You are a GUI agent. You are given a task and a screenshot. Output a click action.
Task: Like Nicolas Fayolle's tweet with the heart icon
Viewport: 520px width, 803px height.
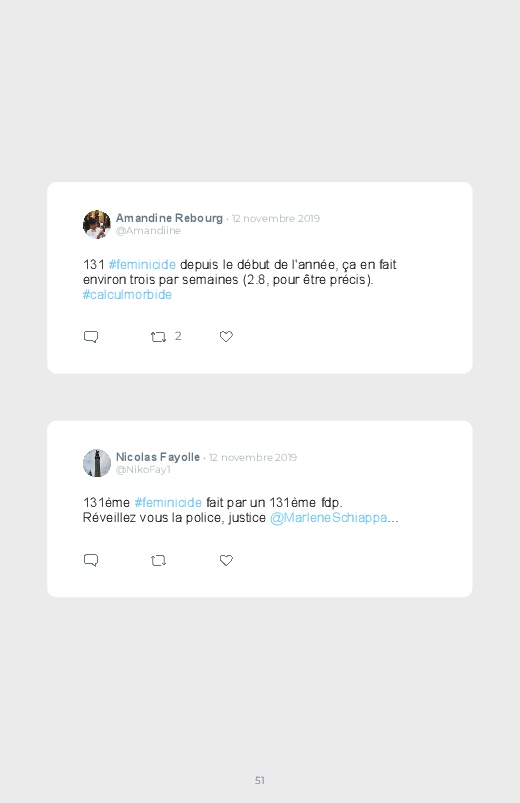pos(226,560)
